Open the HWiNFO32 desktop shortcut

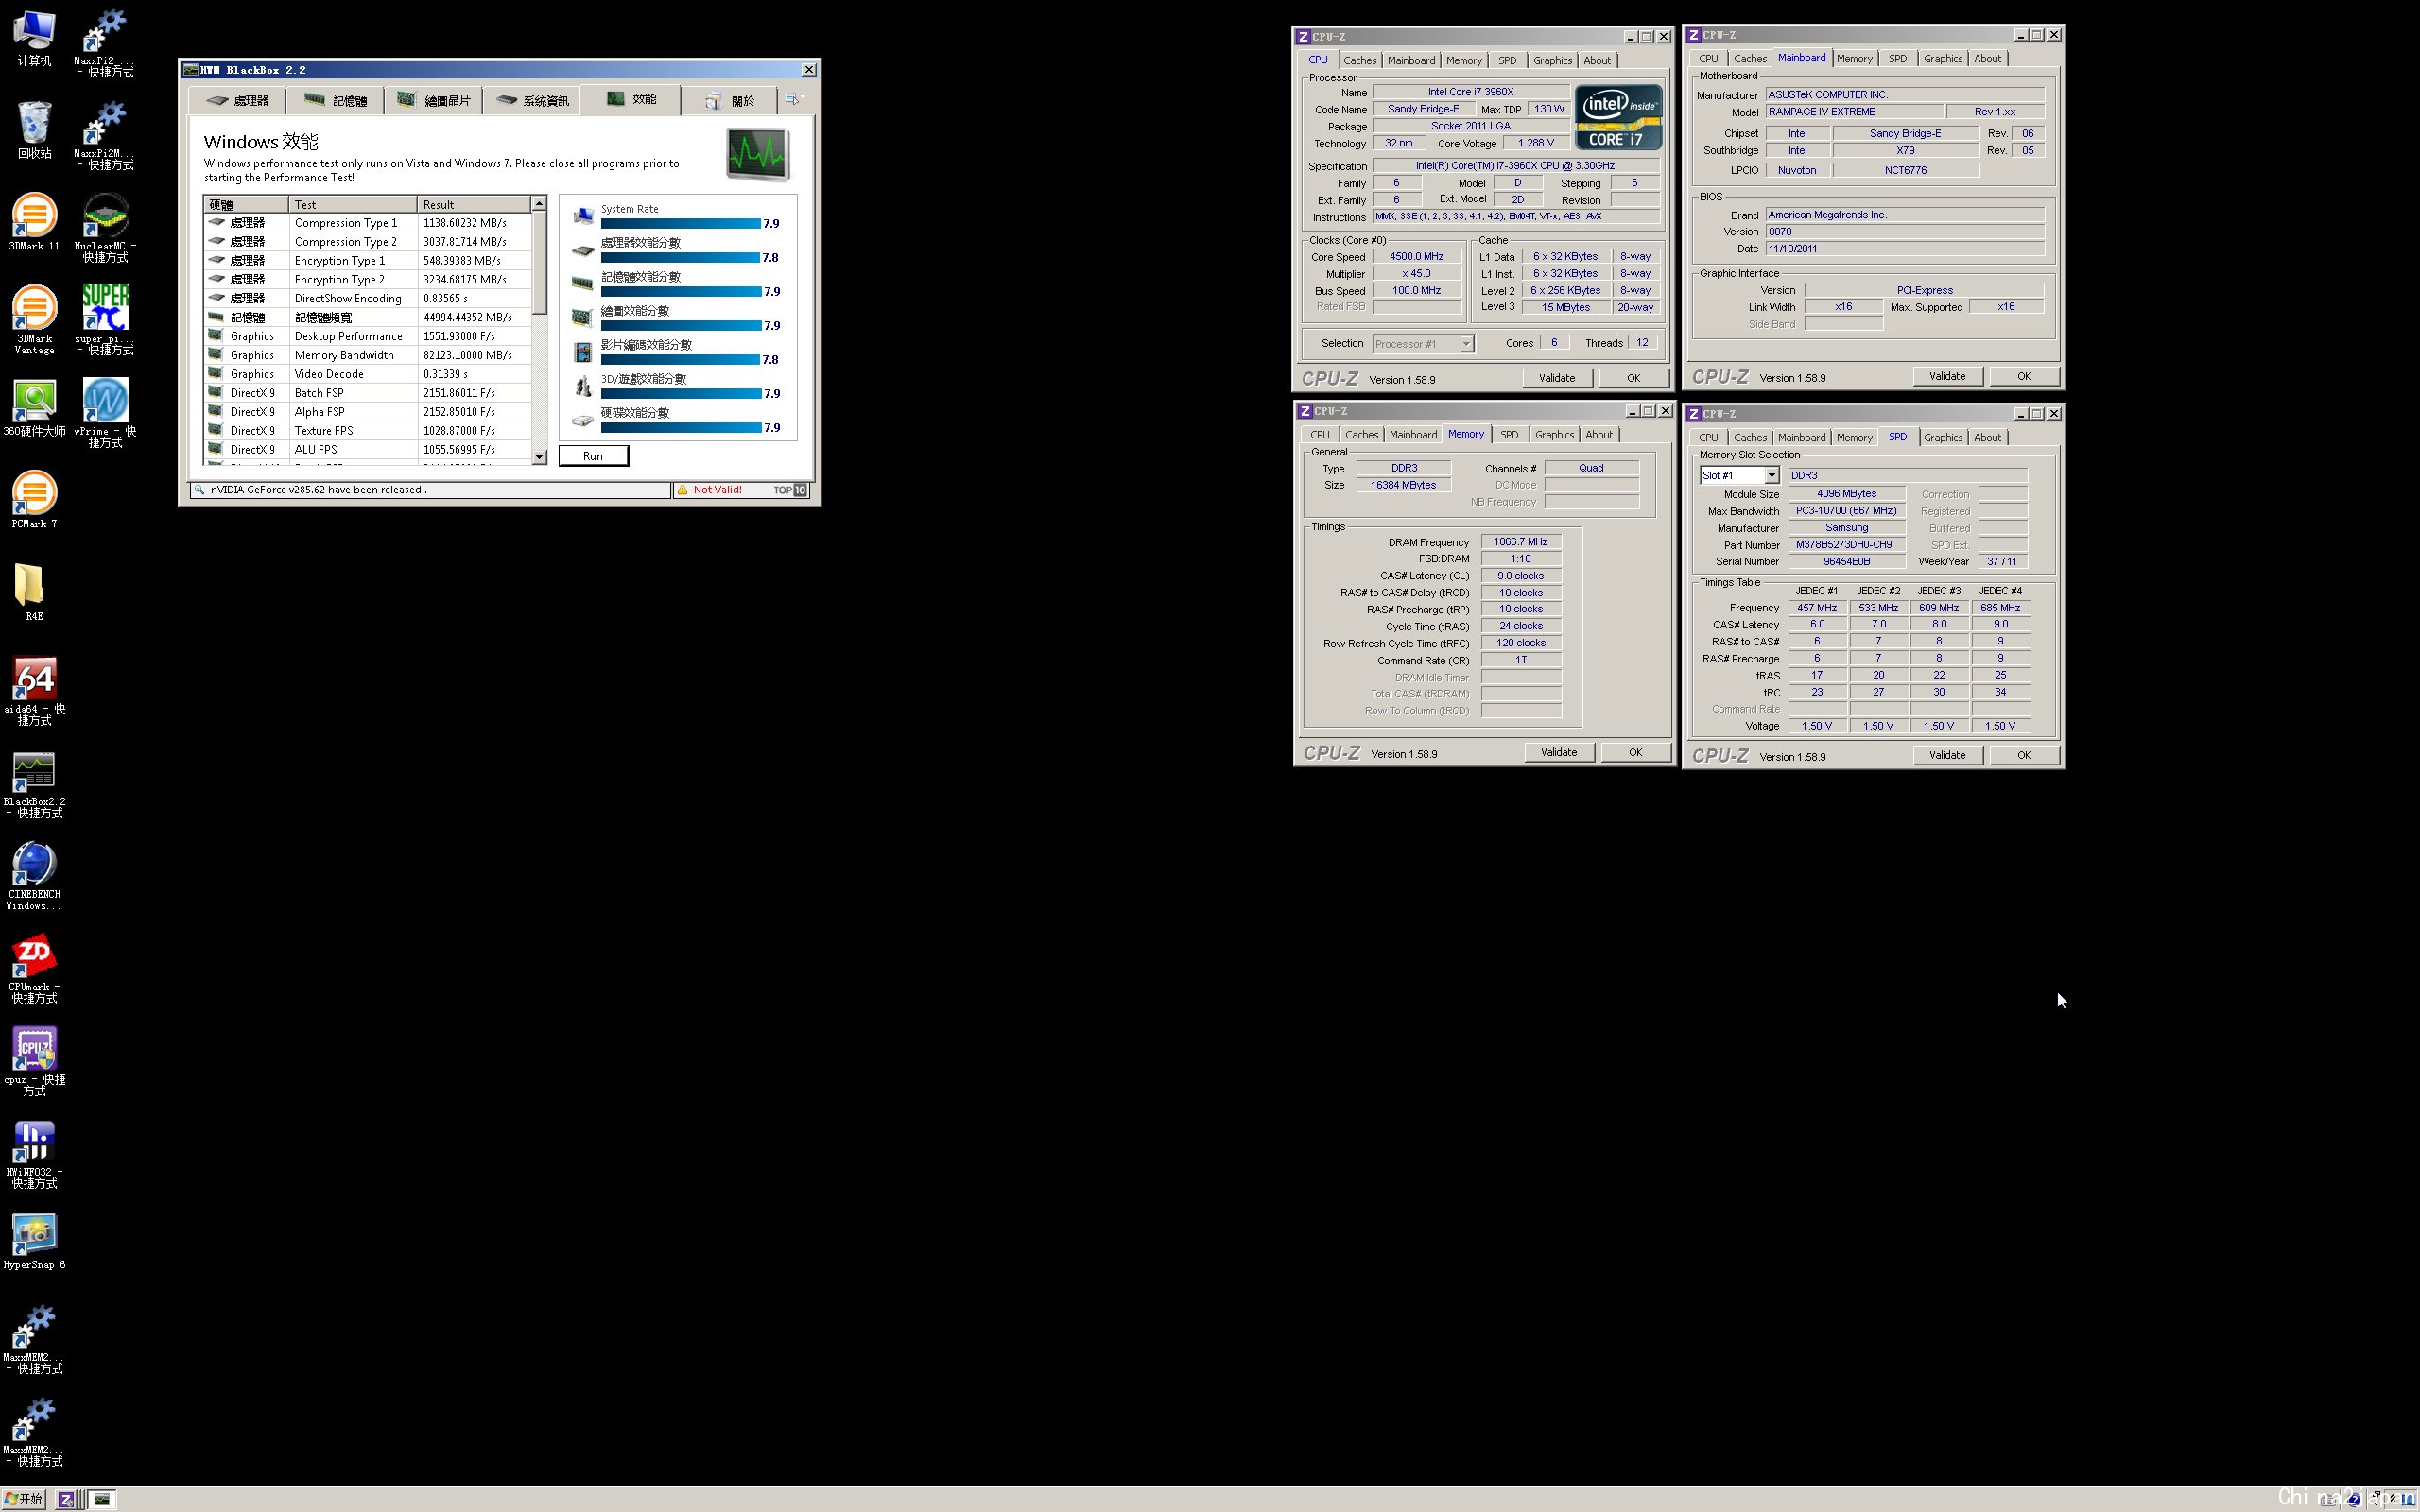[34, 1153]
